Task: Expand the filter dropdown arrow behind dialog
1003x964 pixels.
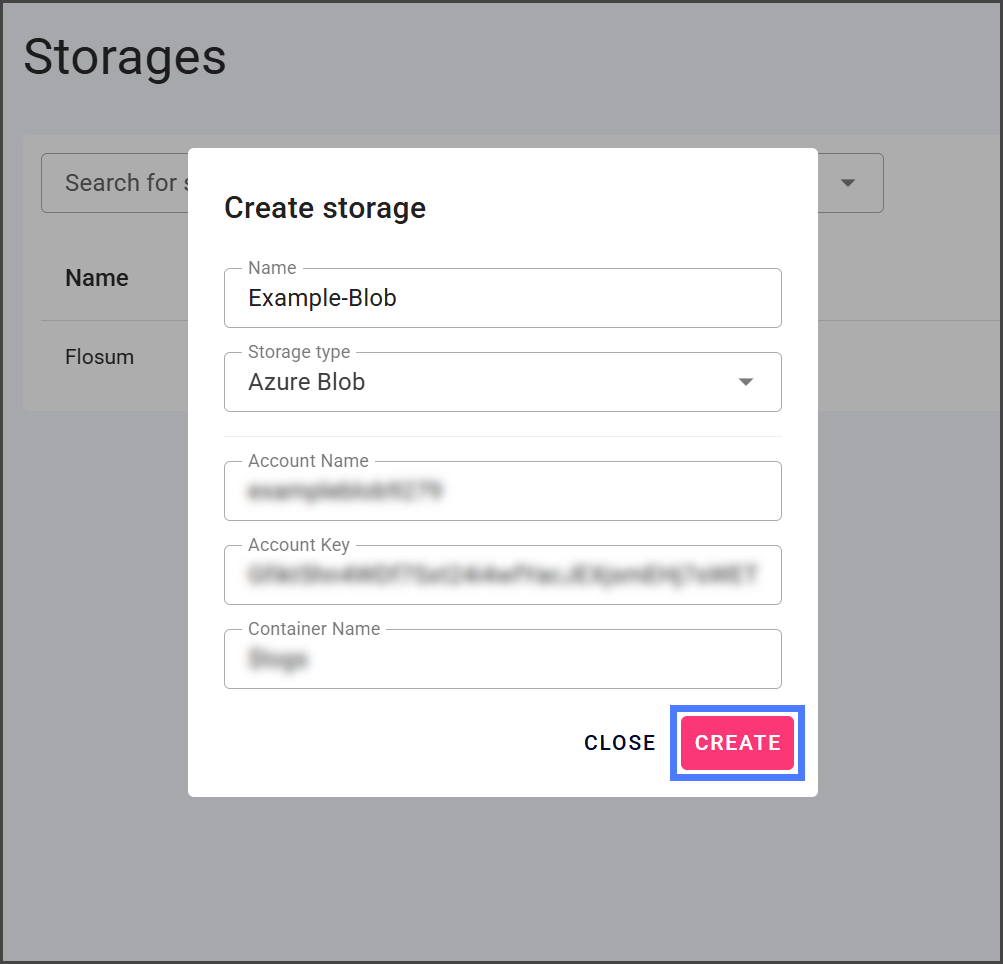Action: click(x=848, y=183)
